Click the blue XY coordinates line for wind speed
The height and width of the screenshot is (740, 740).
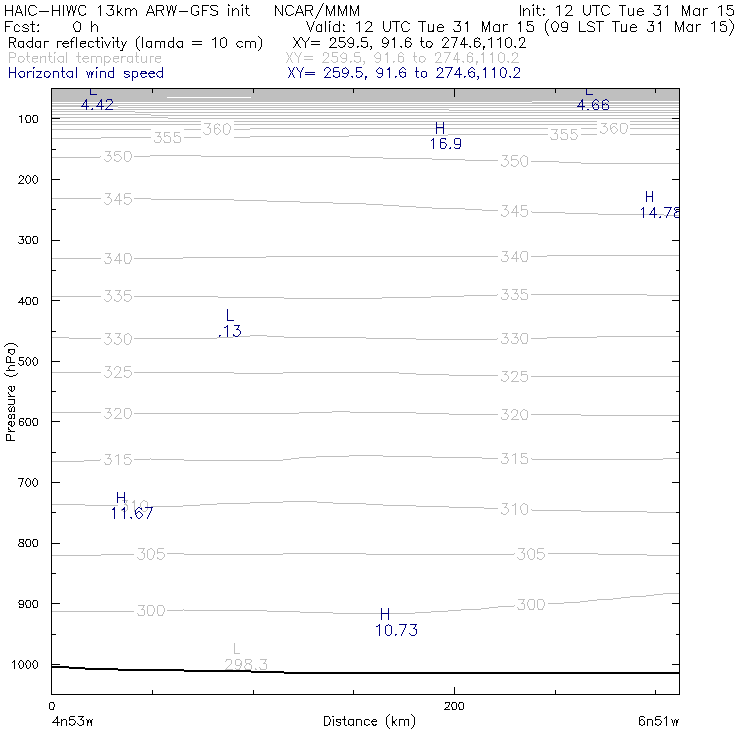404,73
